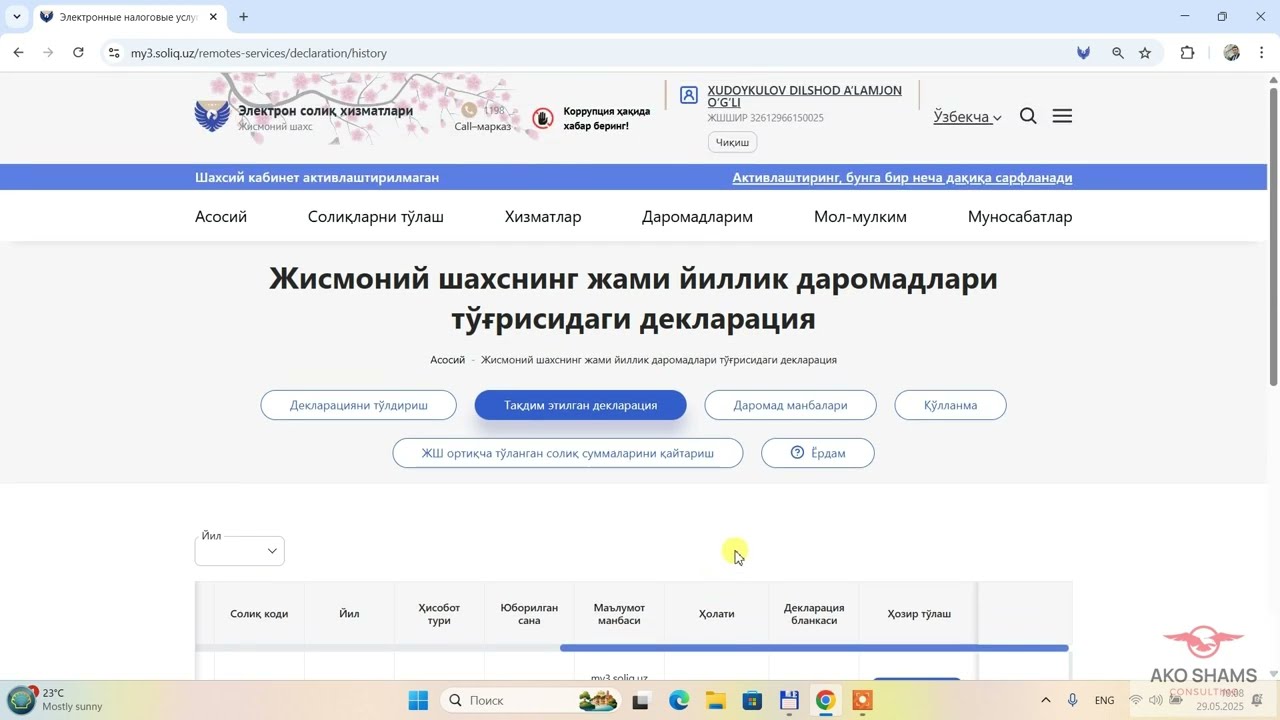Select Даромад манбалари tab button

790,405
